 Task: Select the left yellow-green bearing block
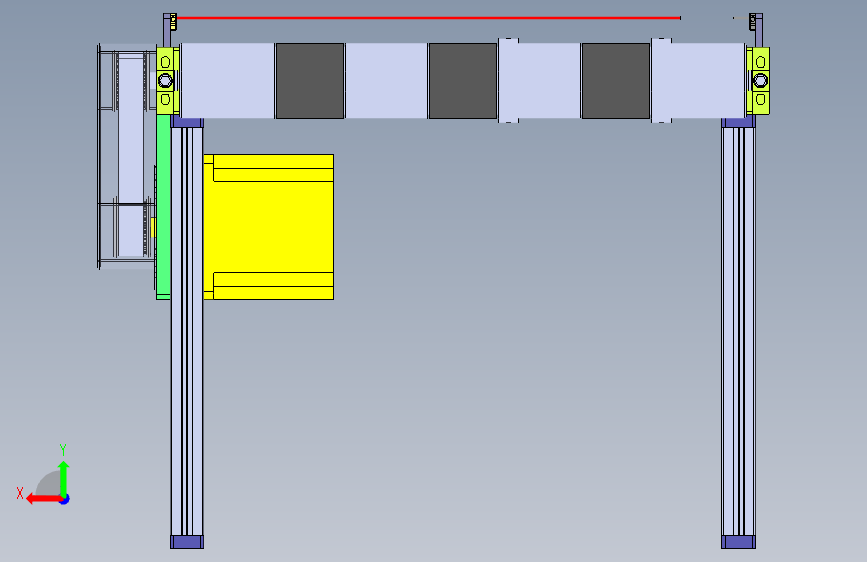(x=167, y=81)
